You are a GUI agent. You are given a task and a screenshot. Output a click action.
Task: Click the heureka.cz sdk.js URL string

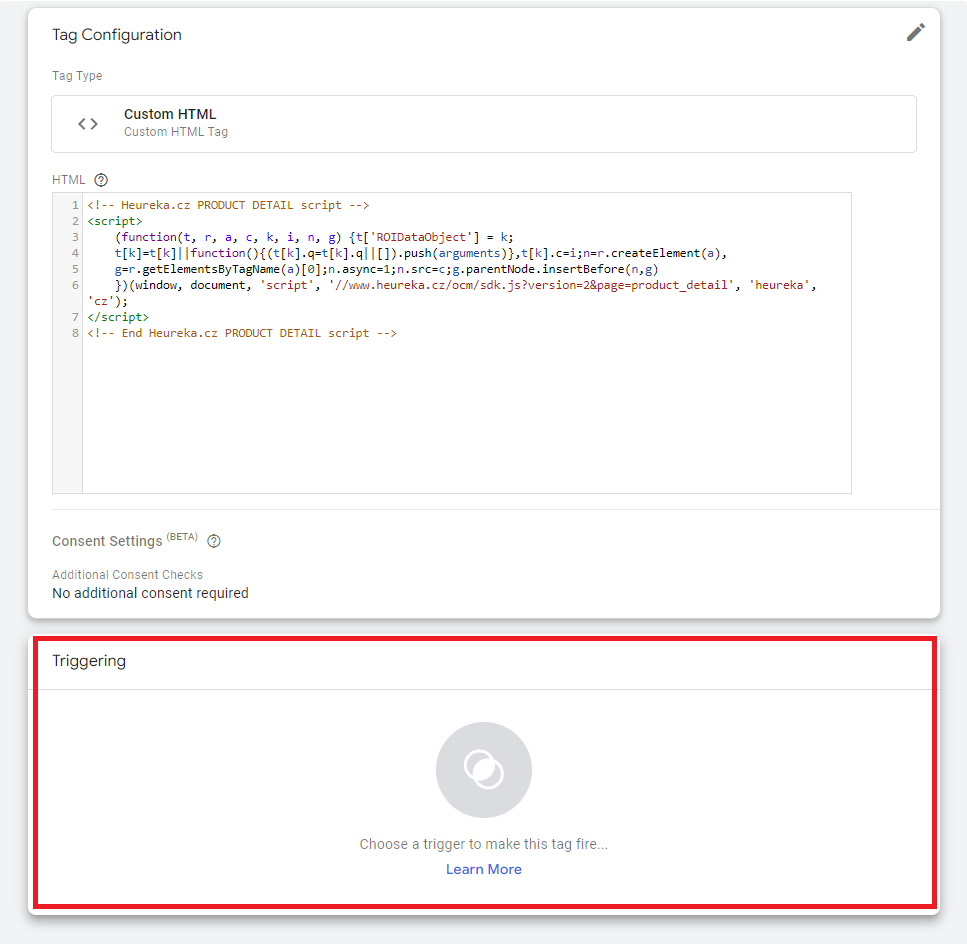click(x=531, y=285)
